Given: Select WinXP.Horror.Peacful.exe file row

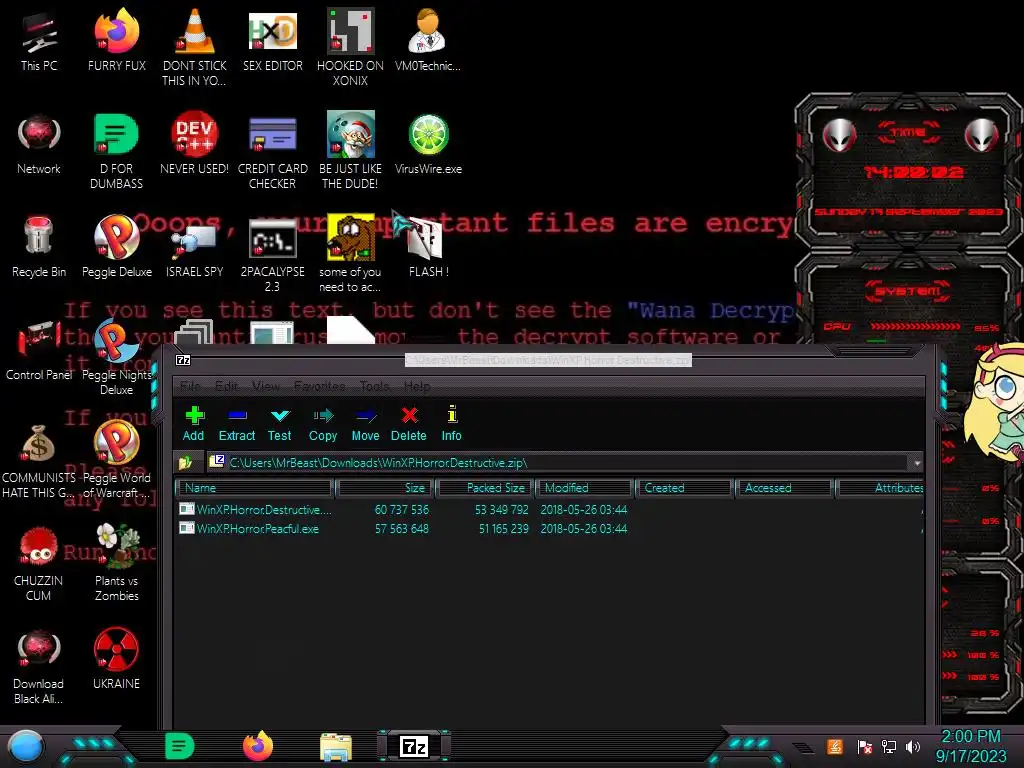Looking at the screenshot, I should [x=549, y=529].
